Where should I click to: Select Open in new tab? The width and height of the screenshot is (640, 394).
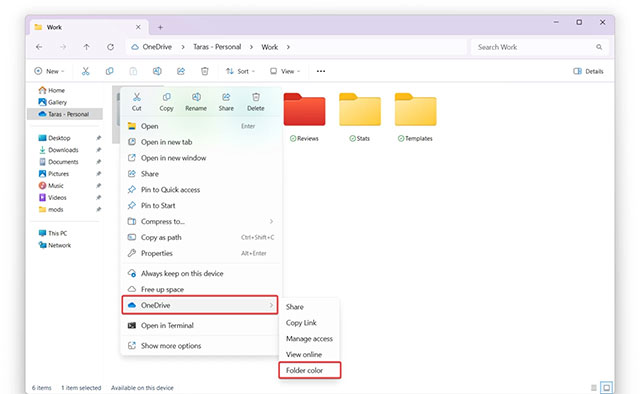coord(200,142)
